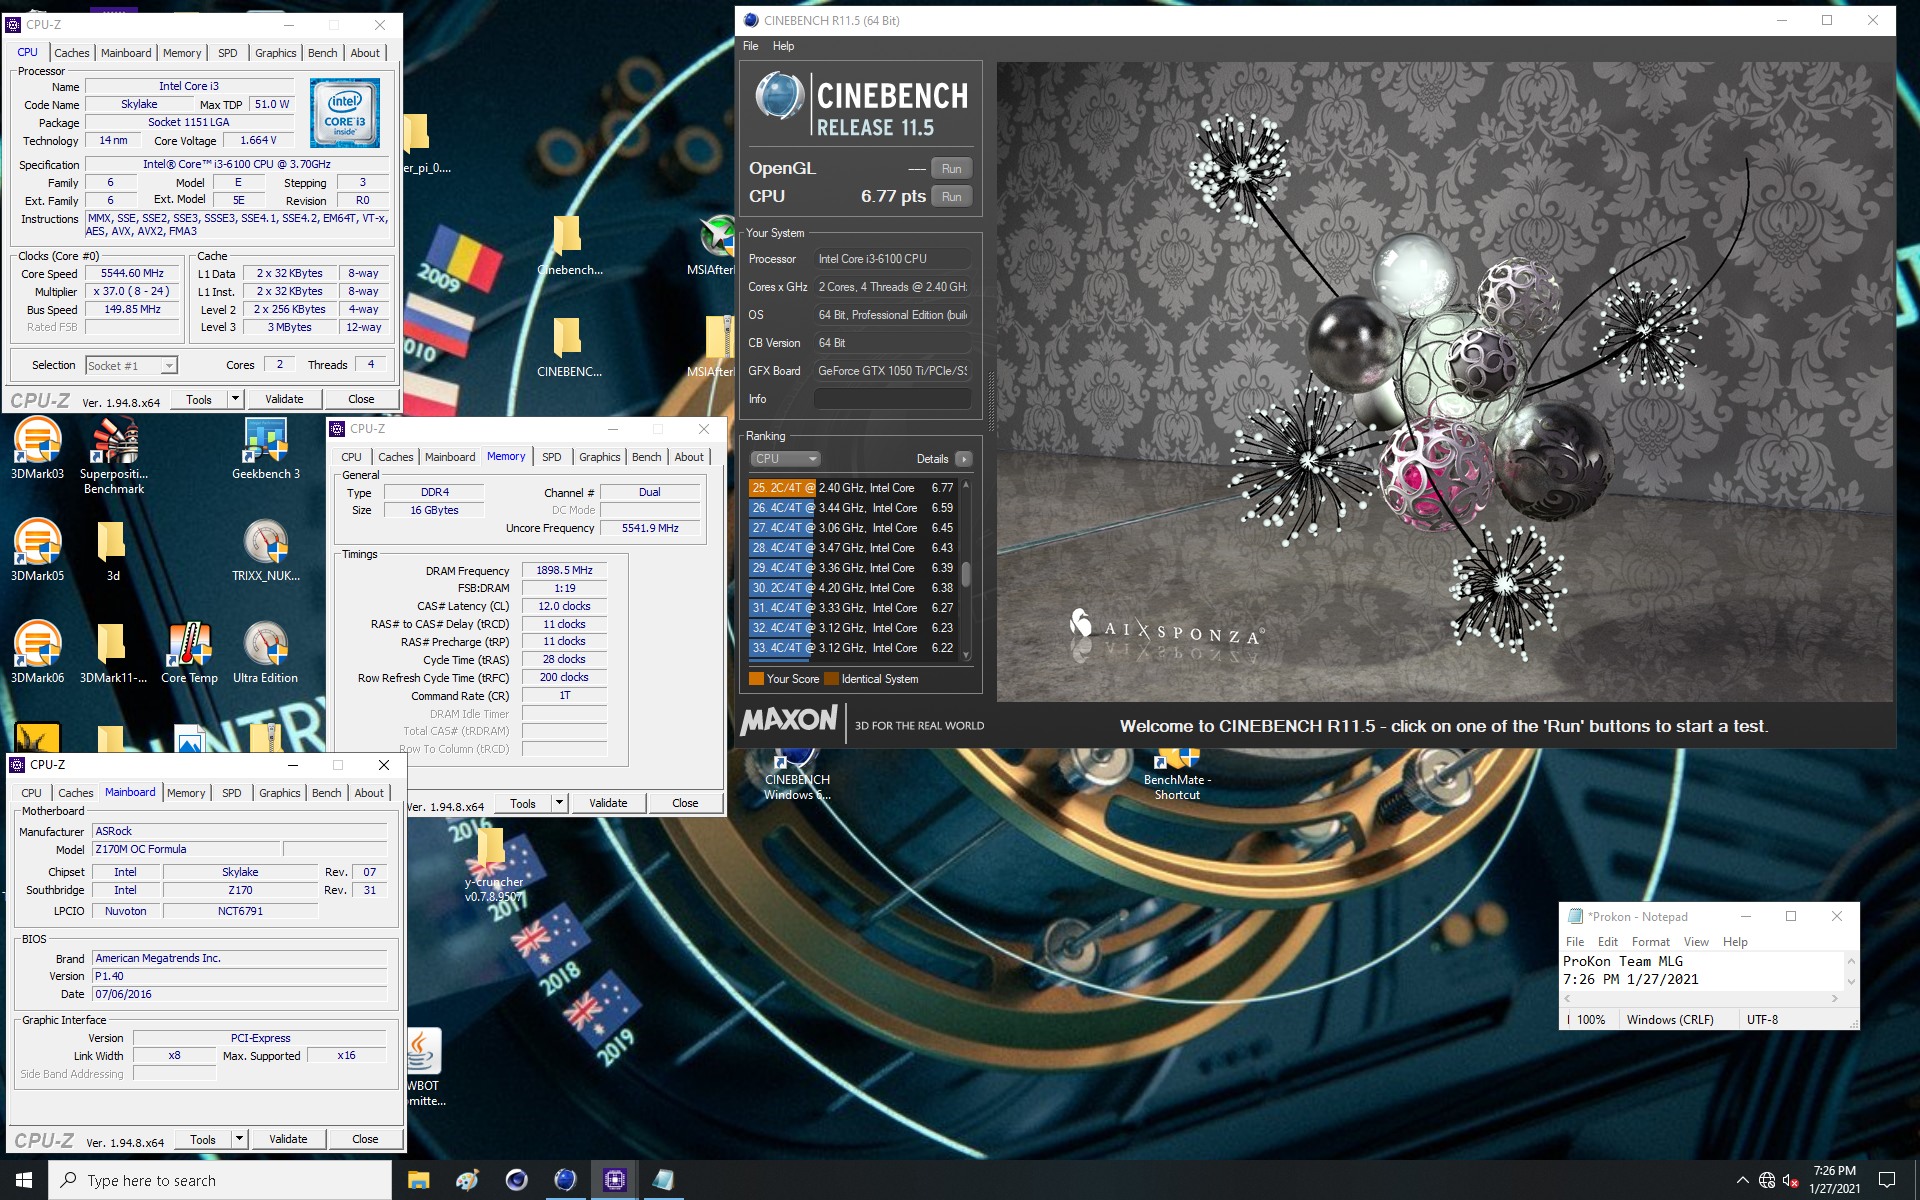This screenshot has height=1200, width=1920.
Task: Click the Intel Core i3 logo in CPU-Z
Action: pyautogui.click(x=345, y=113)
